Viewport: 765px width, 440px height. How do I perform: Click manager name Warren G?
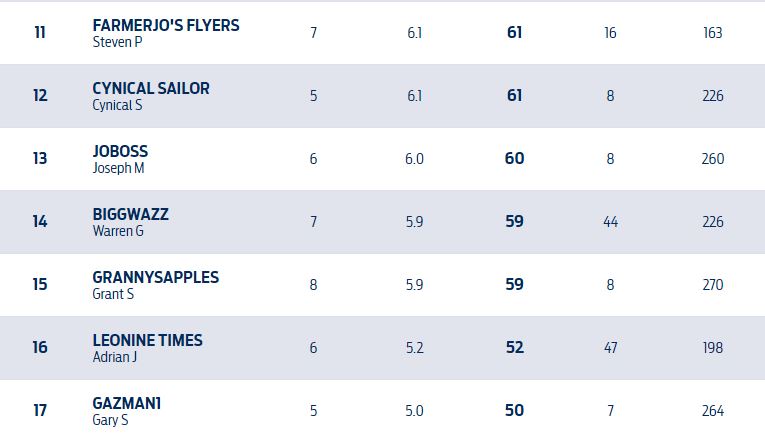118,231
